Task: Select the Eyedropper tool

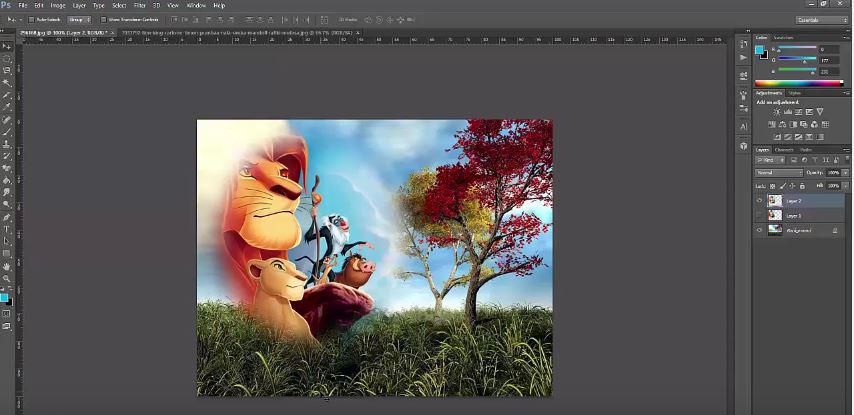Action: point(7,107)
